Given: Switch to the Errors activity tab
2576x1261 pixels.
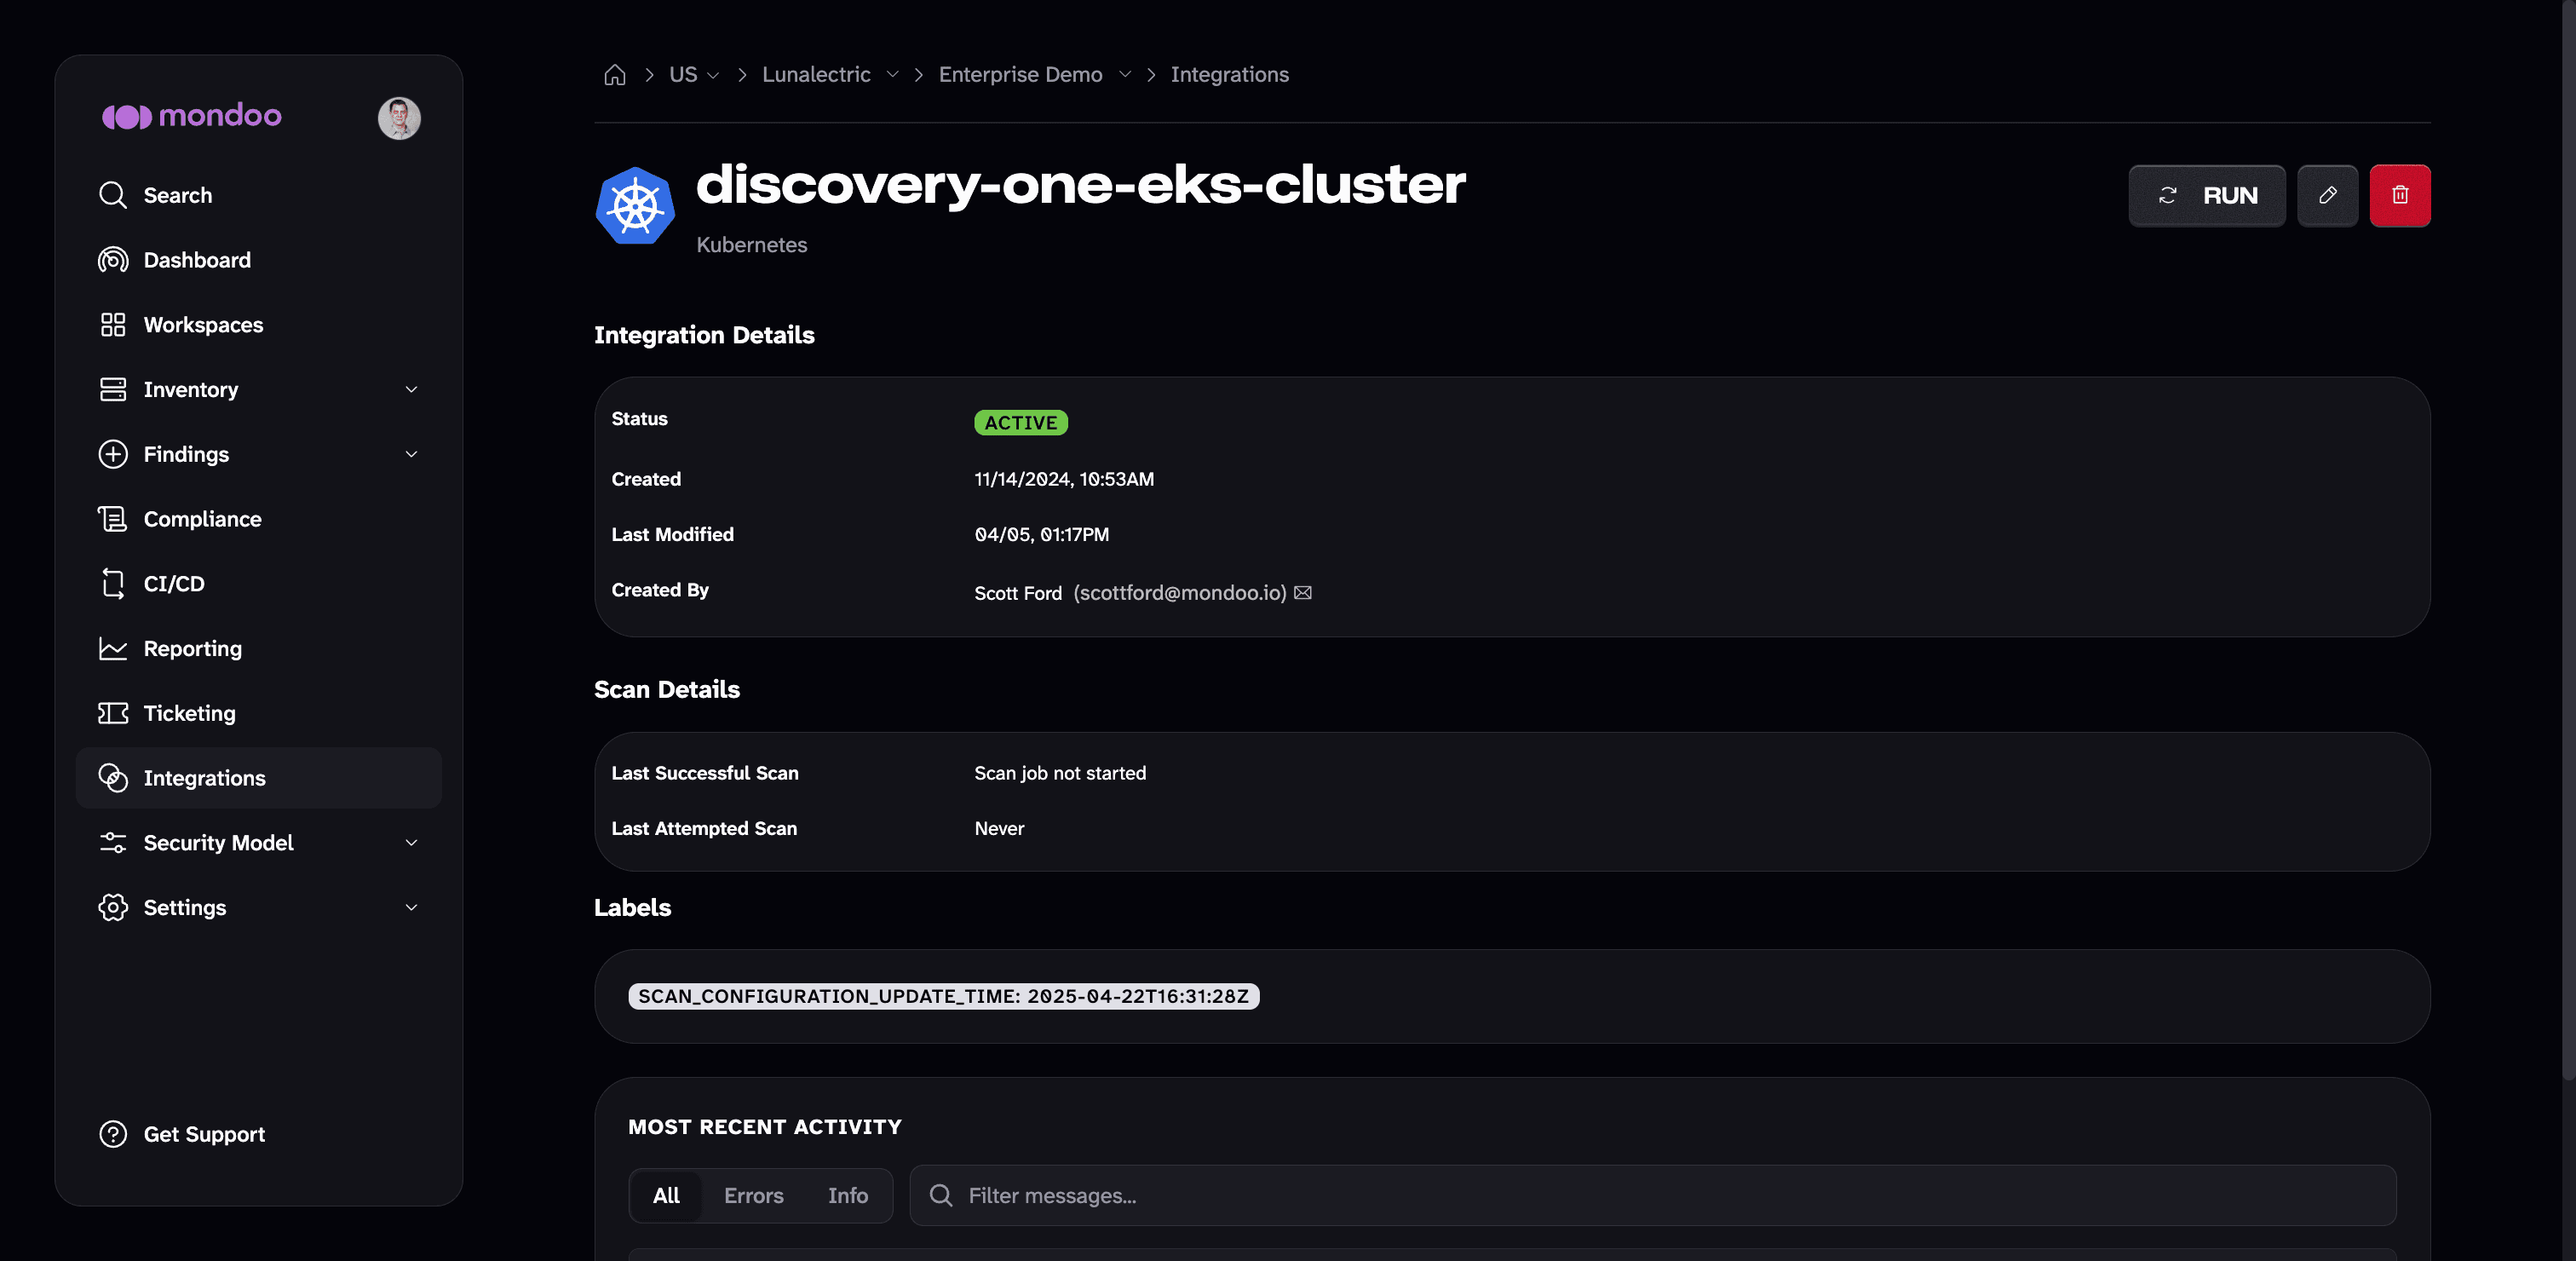Looking at the screenshot, I should click(753, 1196).
